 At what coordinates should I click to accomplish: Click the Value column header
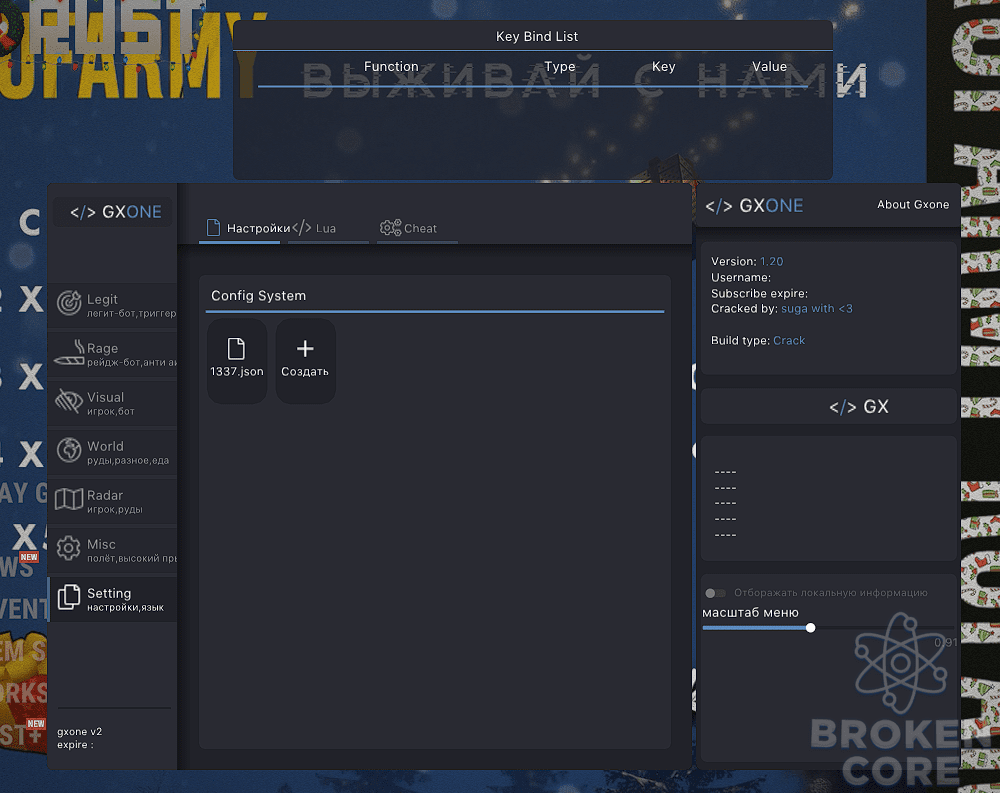pos(769,66)
